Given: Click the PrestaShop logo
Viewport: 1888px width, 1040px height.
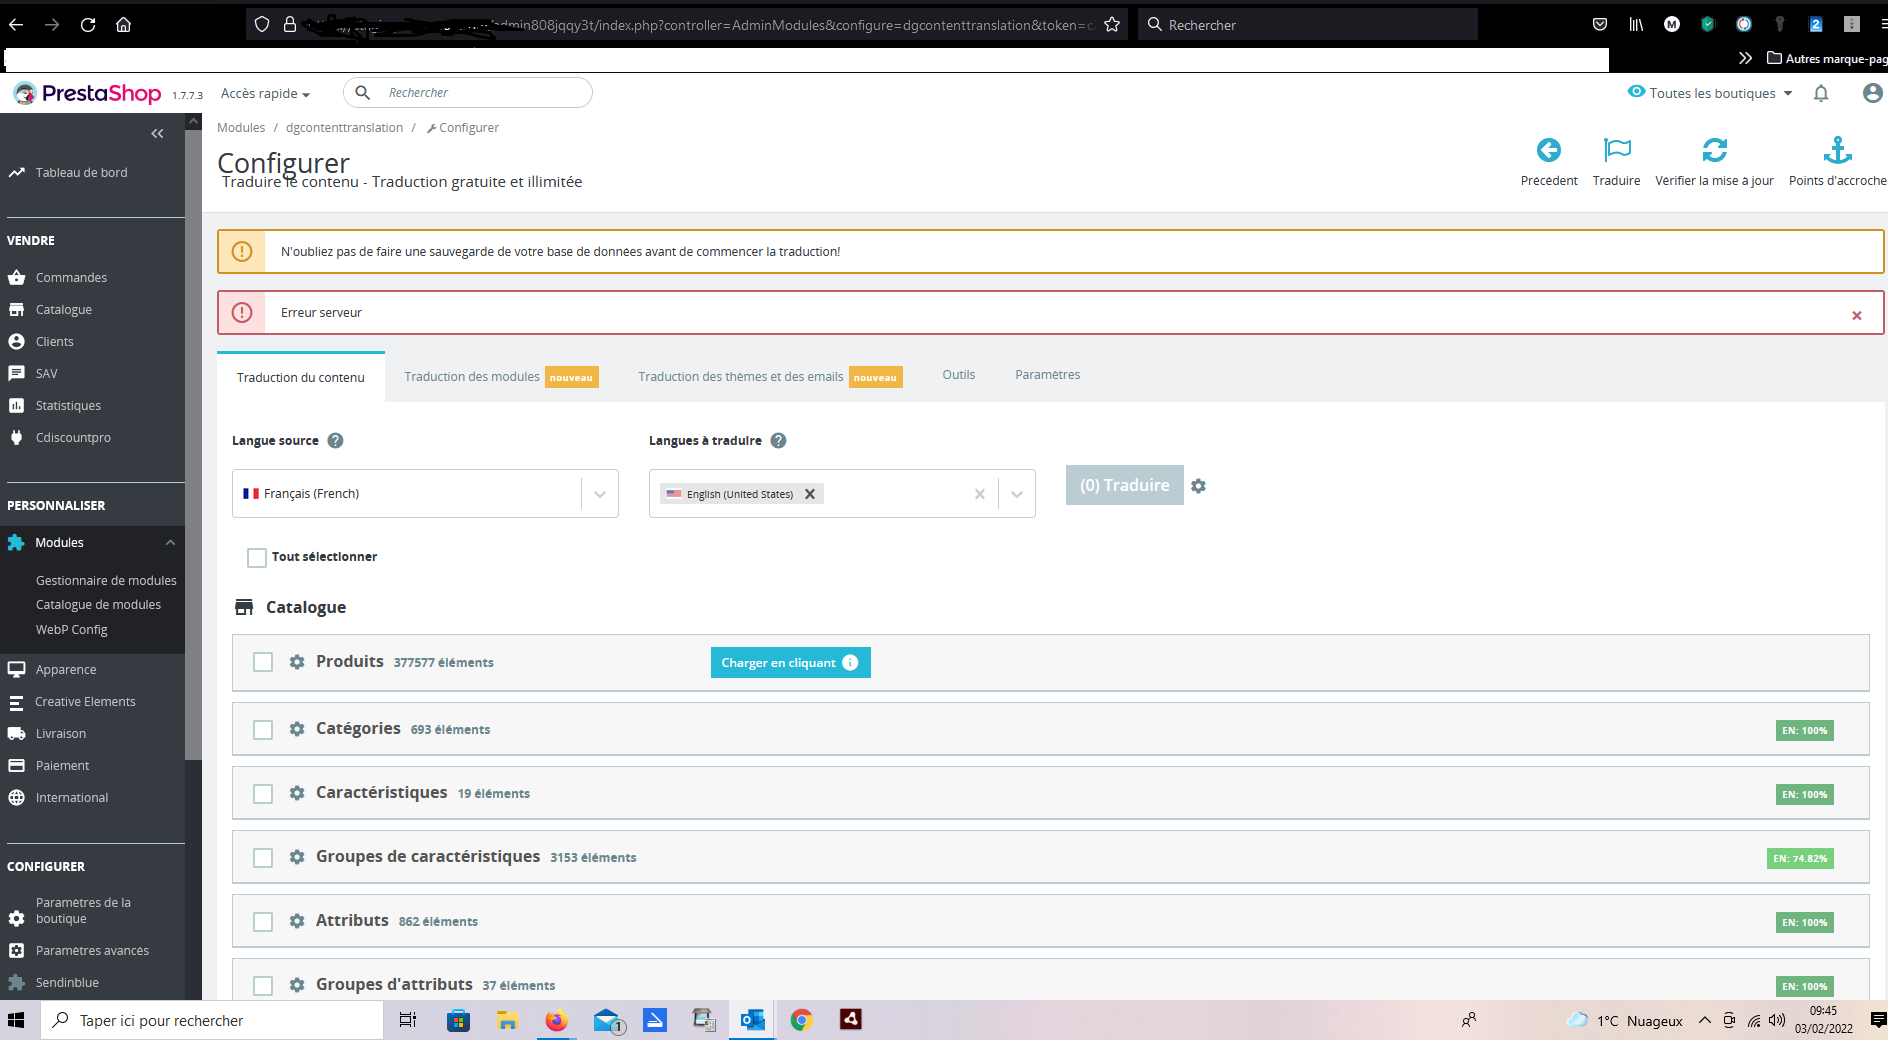Looking at the screenshot, I should [x=87, y=93].
